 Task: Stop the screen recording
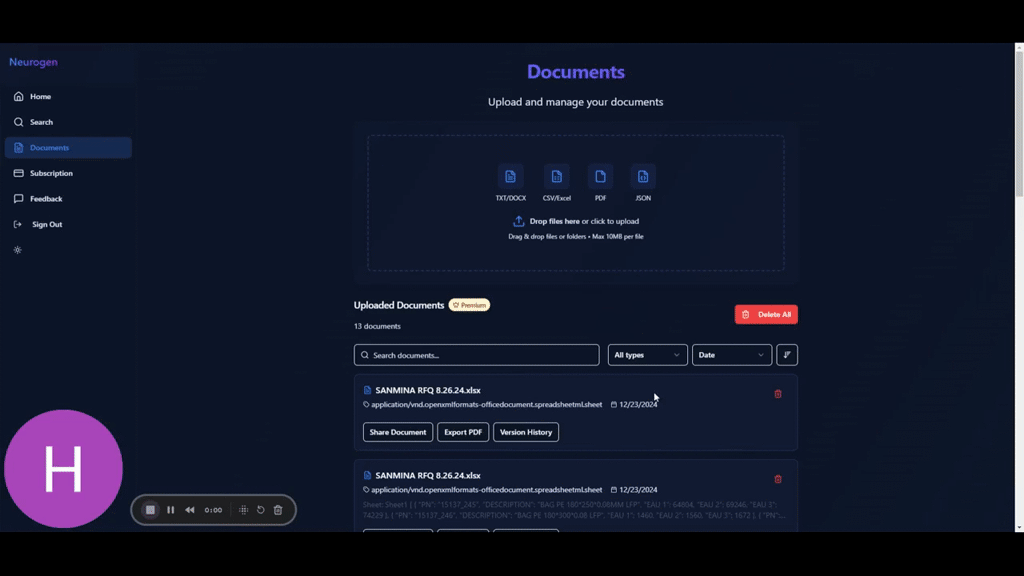coord(150,510)
